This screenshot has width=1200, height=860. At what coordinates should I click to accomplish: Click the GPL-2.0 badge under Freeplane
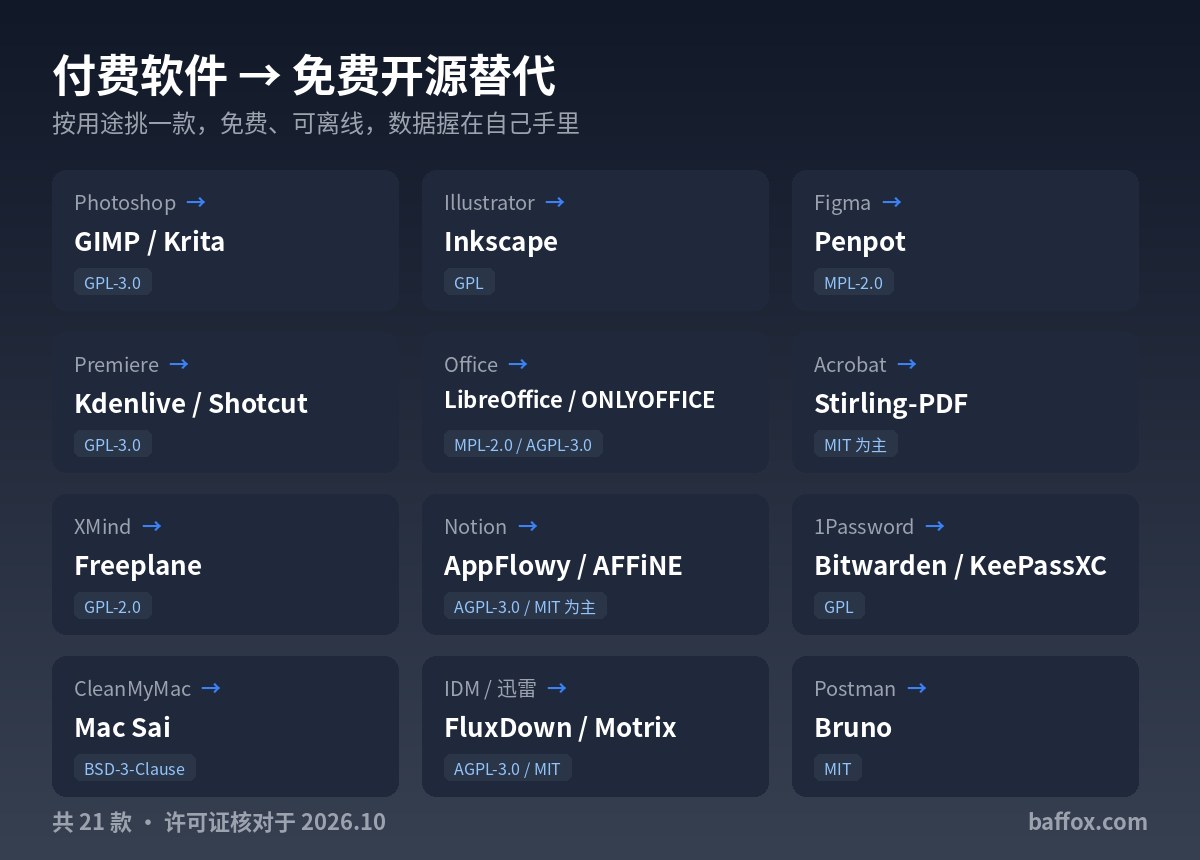point(113,606)
